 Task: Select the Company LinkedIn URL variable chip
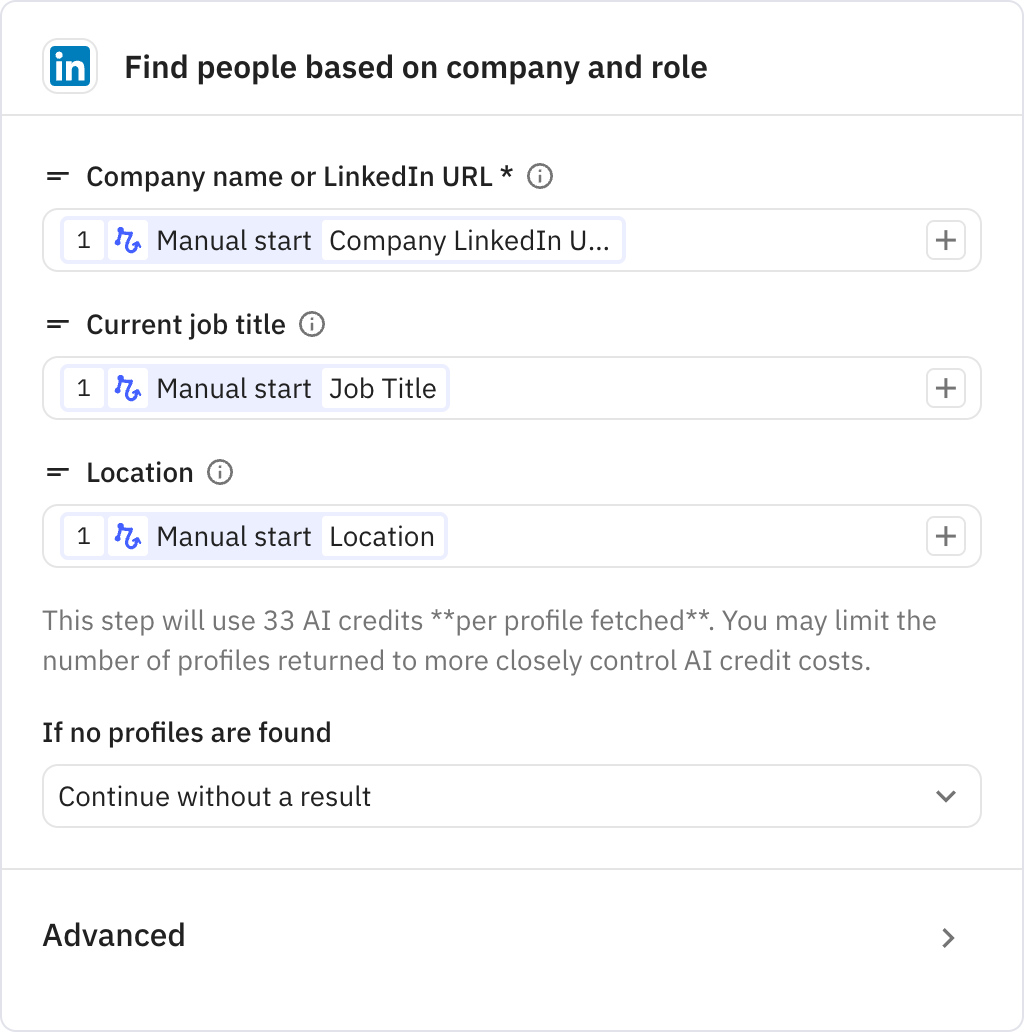coord(472,240)
